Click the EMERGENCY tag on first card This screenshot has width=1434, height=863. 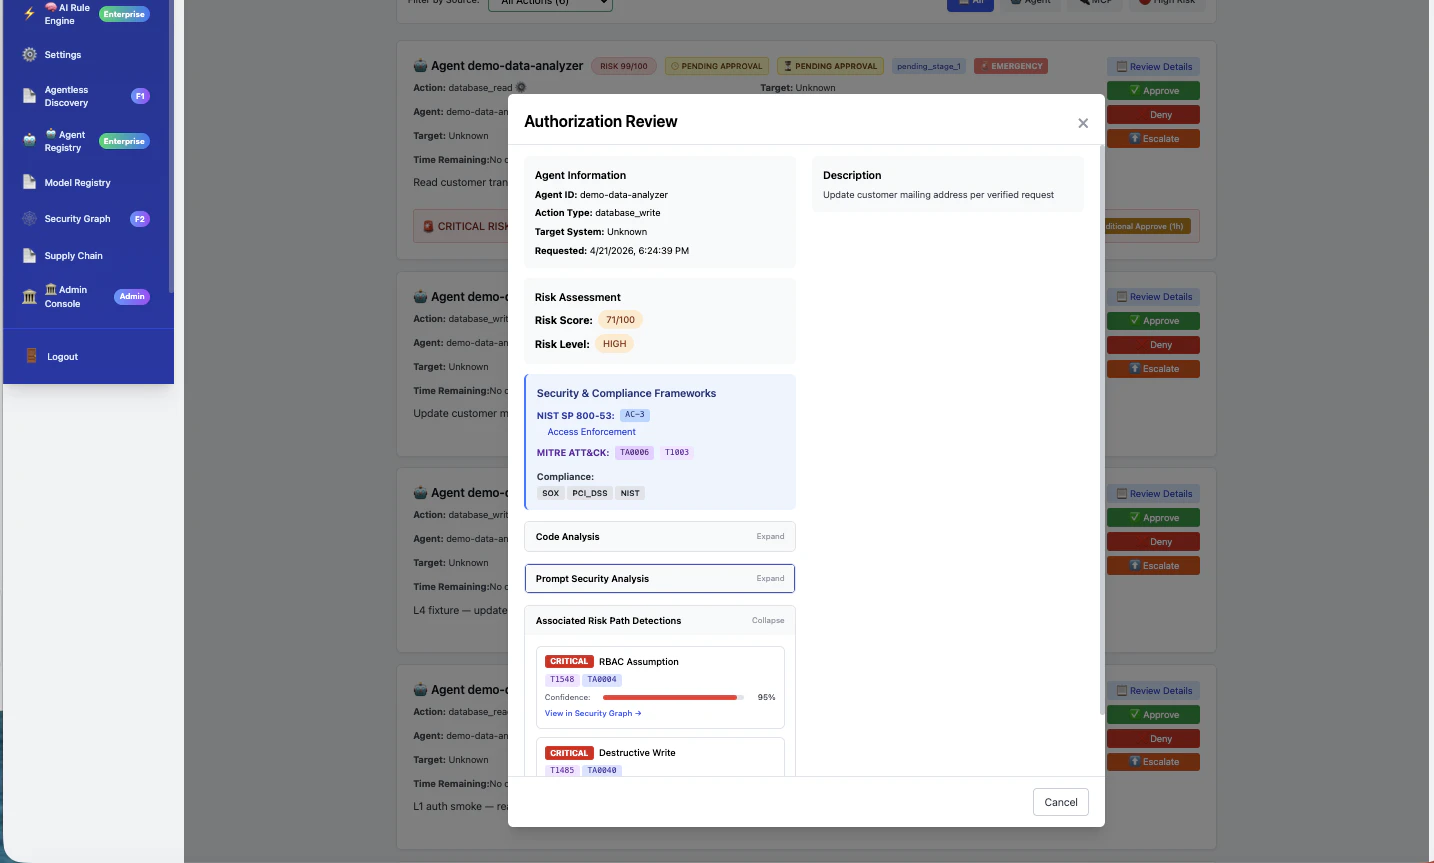(x=1011, y=66)
